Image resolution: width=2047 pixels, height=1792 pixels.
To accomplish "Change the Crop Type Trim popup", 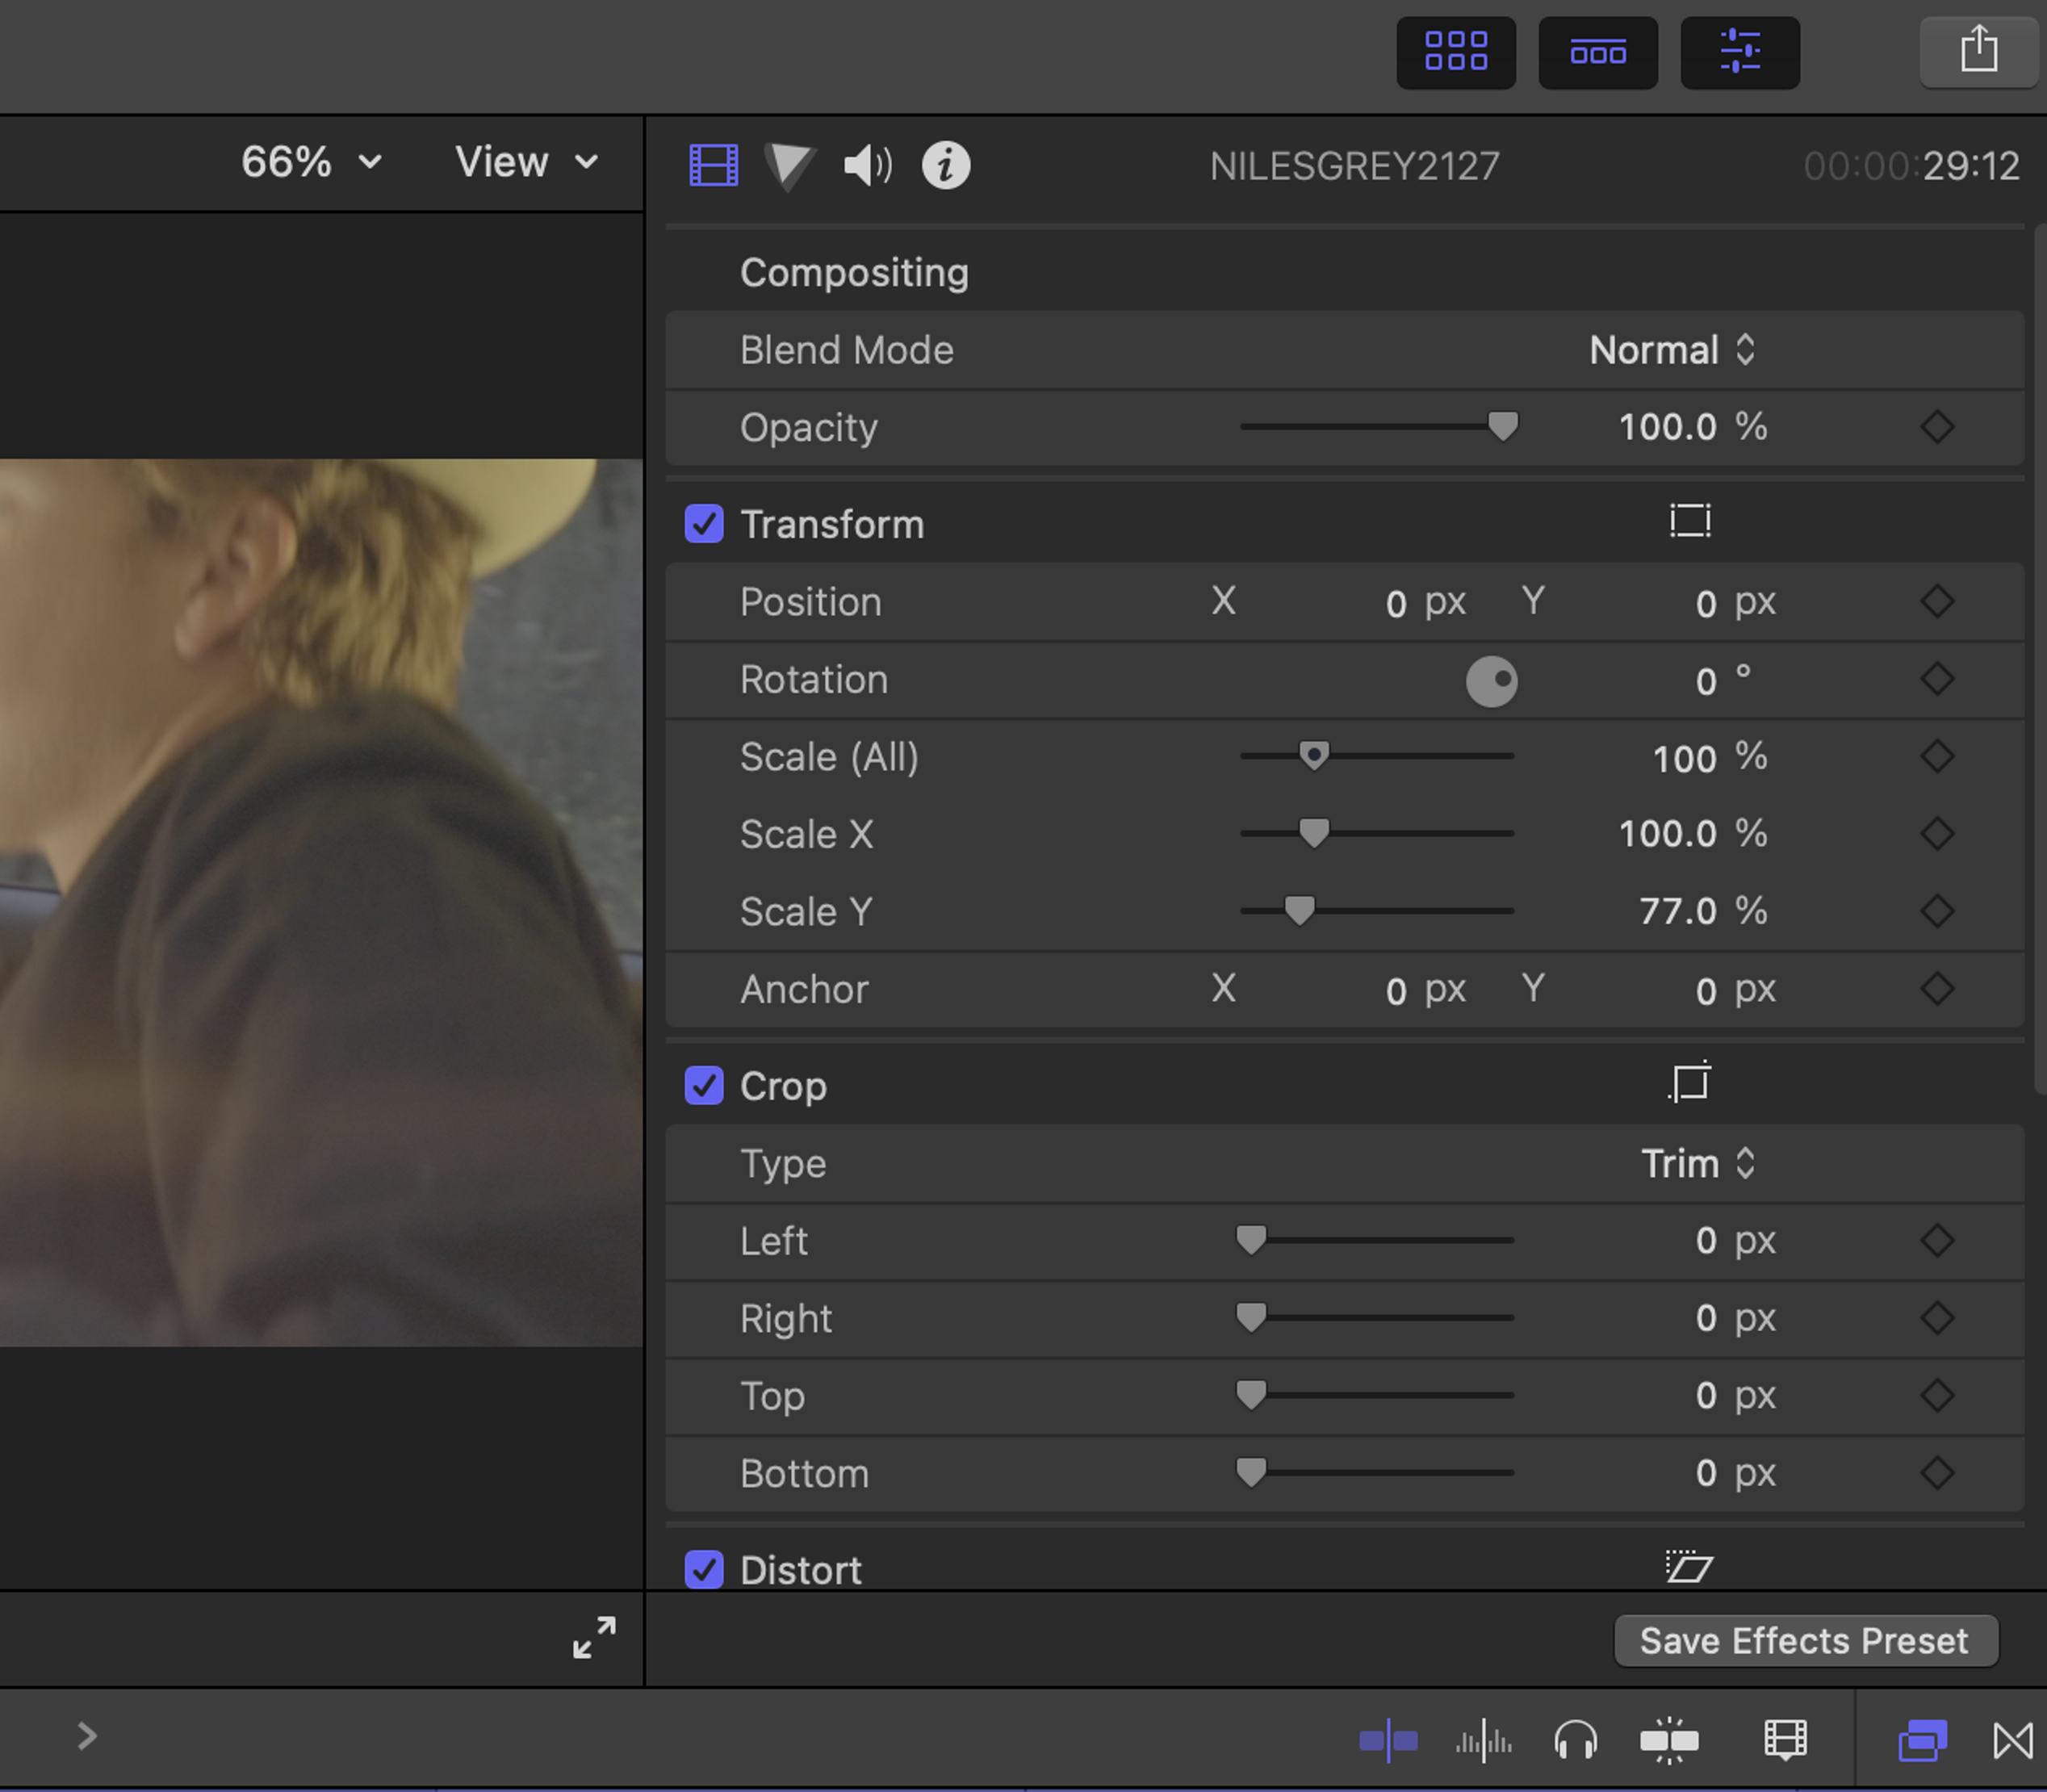I will coord(1698,1163).
